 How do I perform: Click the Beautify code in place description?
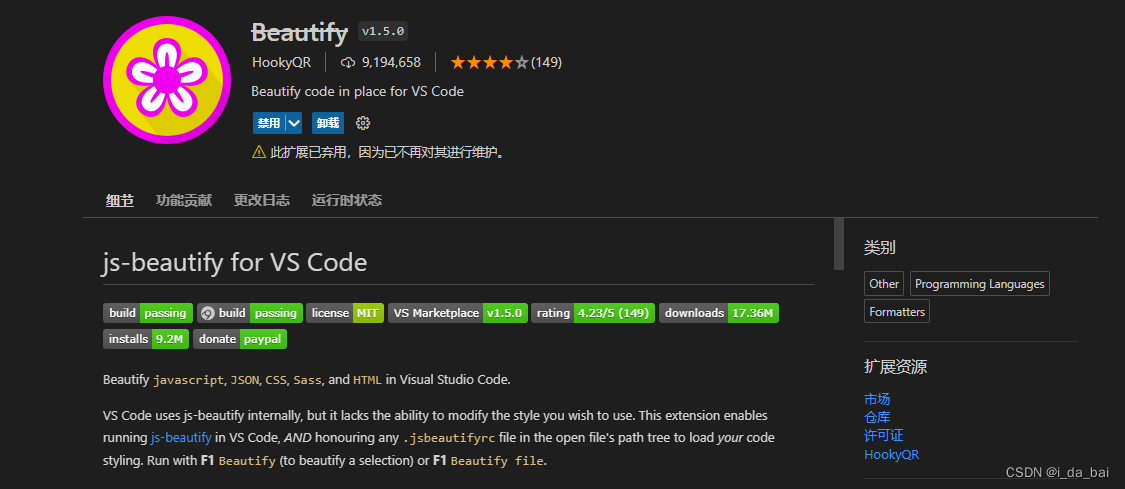tap(358, 92)
